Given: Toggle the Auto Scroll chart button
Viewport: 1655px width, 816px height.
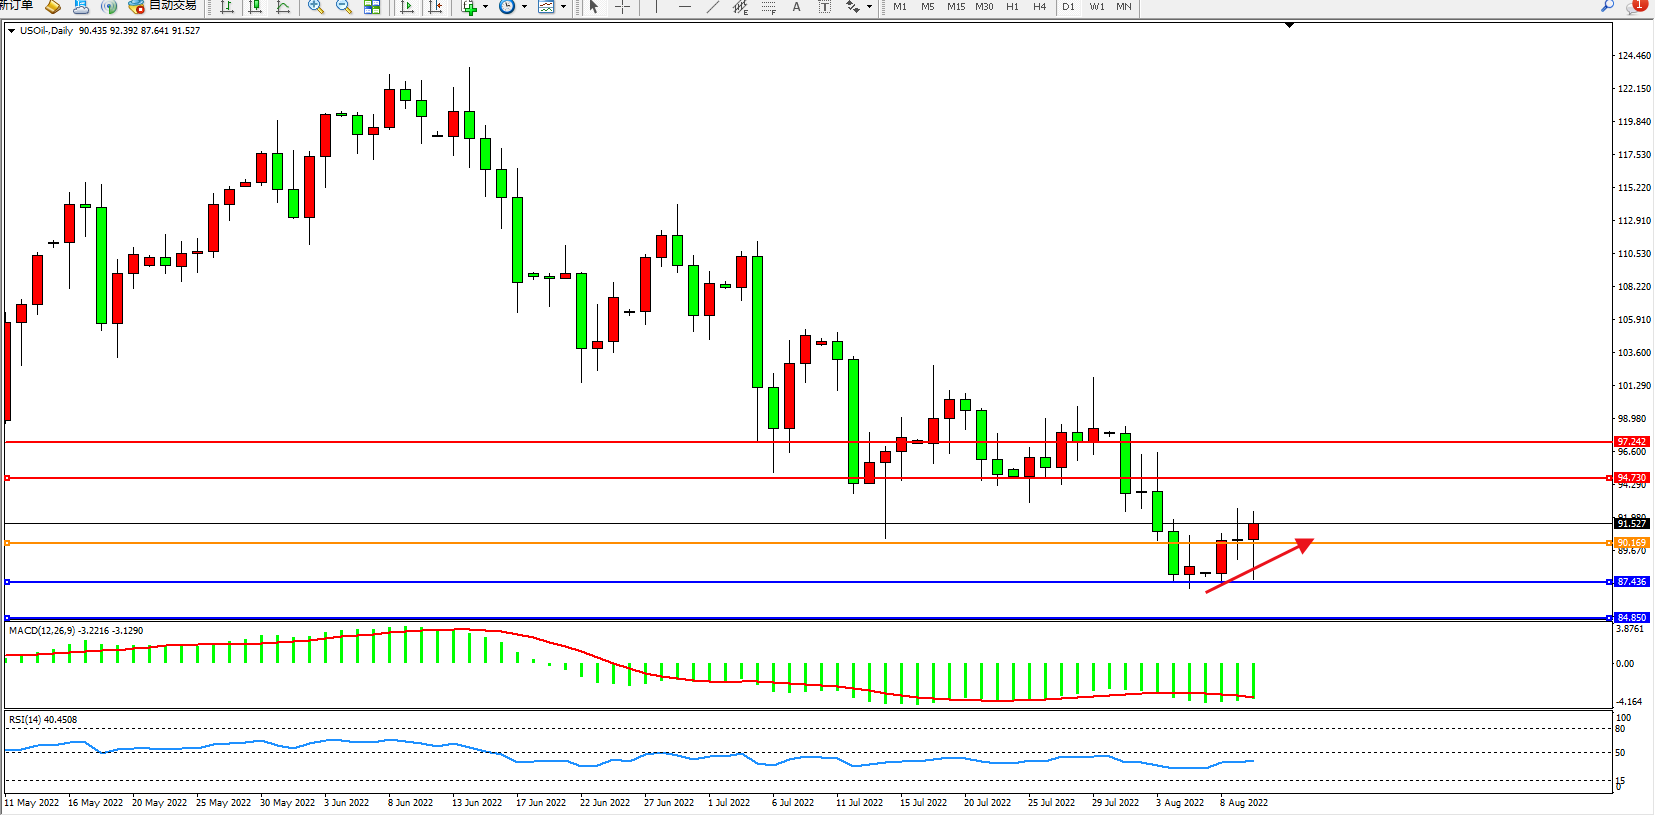Looking at the screenshot, I should [407, 7].
